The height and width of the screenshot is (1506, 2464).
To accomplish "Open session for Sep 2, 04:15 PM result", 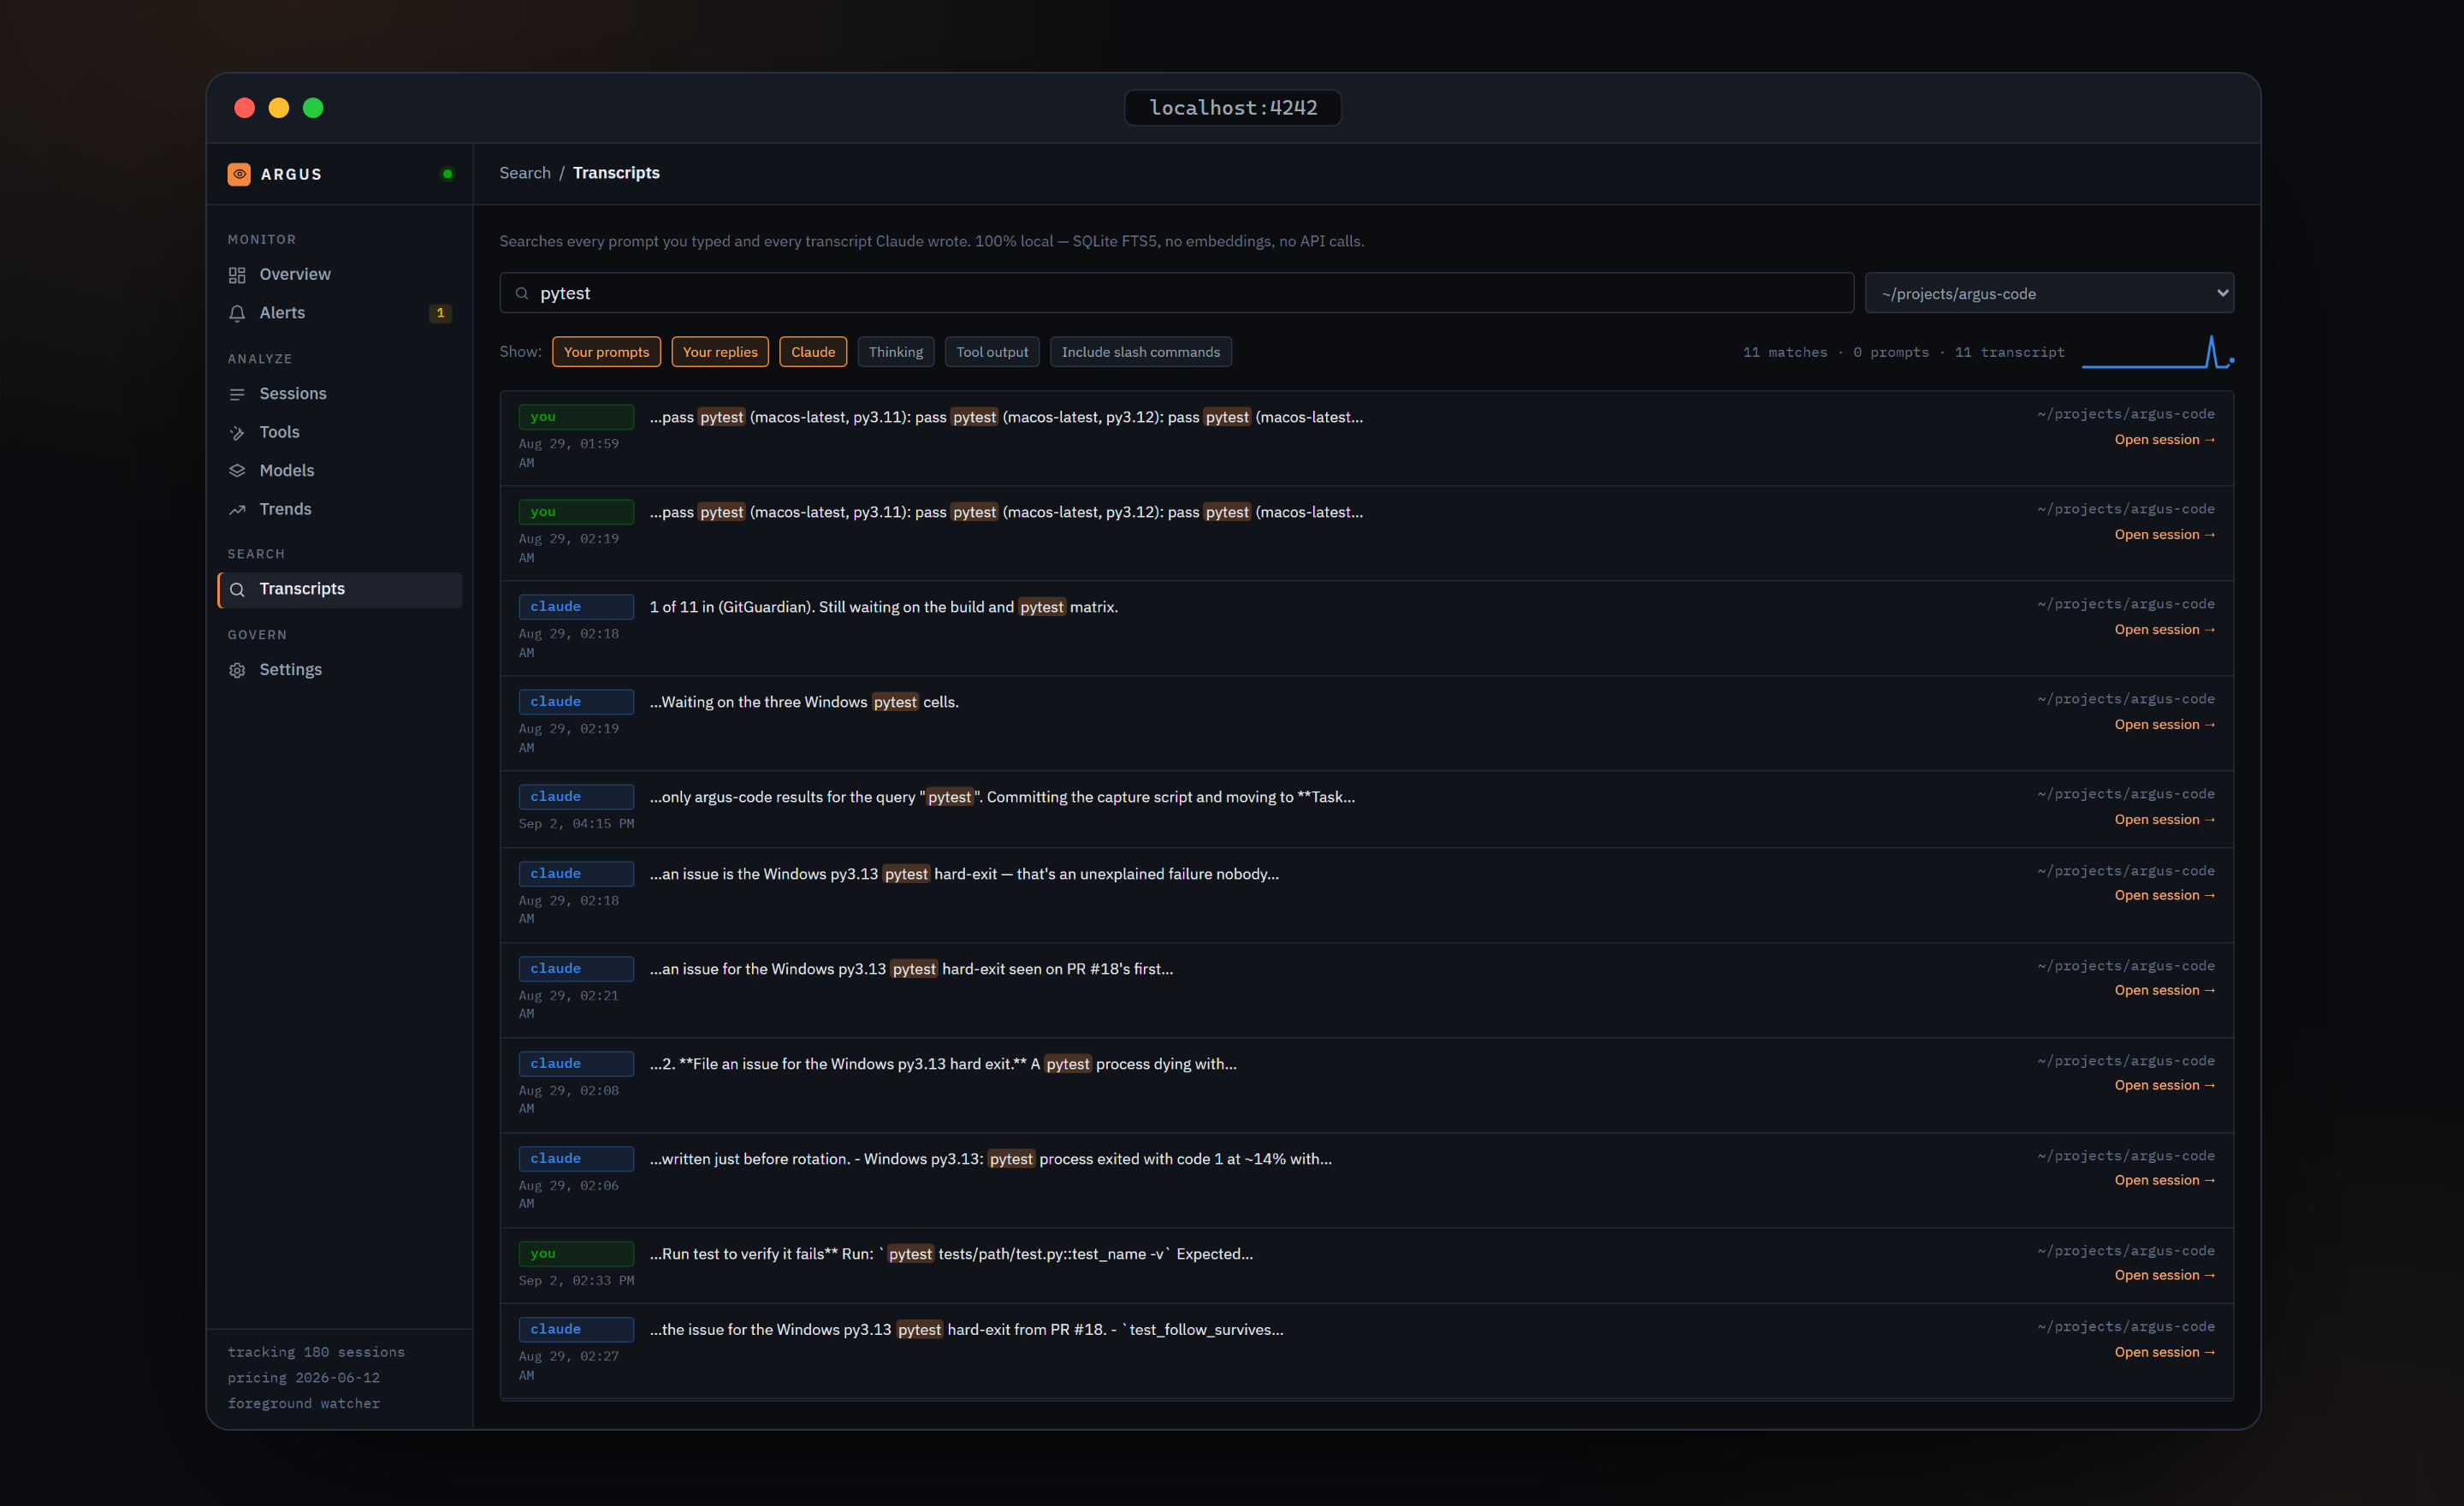I will coord(2164,820).
